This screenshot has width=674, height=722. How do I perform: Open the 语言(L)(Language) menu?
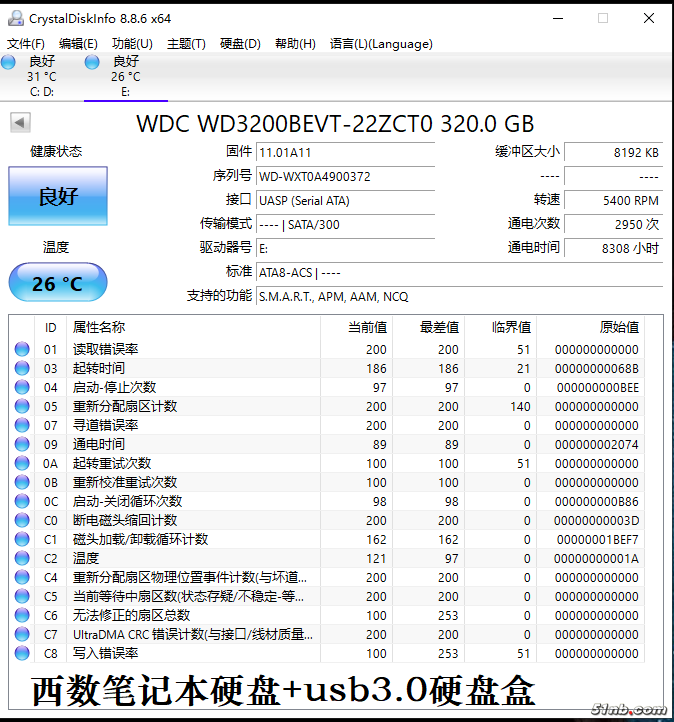tap(381, 44)
